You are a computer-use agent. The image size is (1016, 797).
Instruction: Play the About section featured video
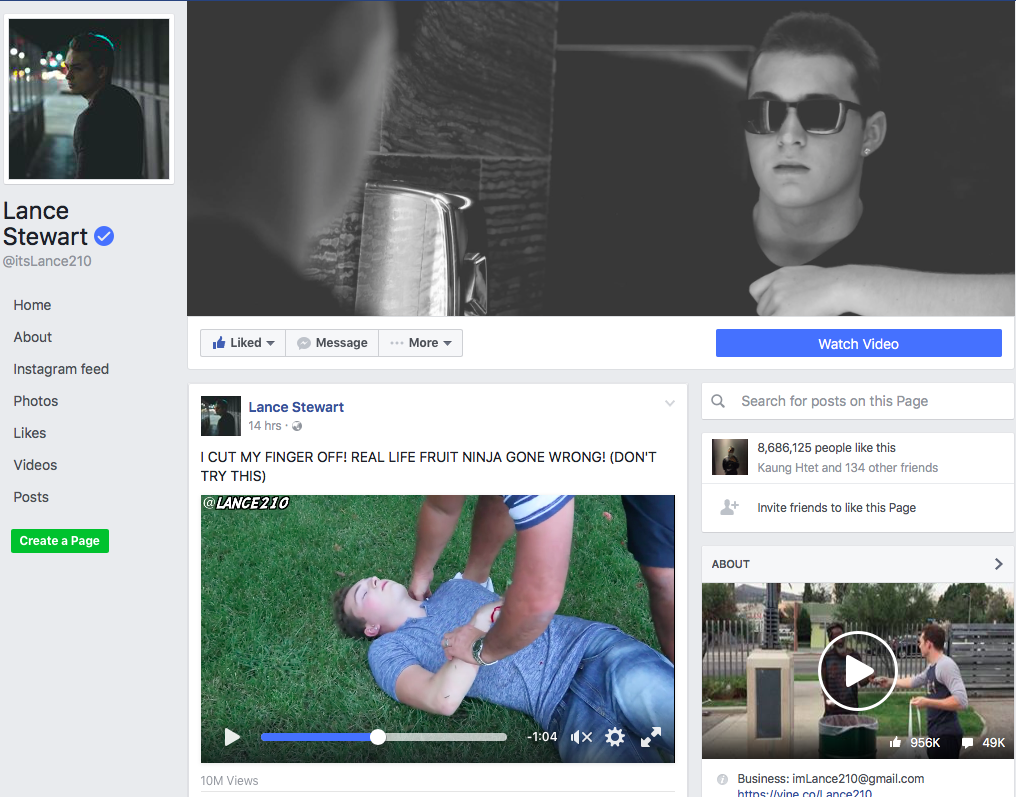pyautogui.click(x=857, y=671)
